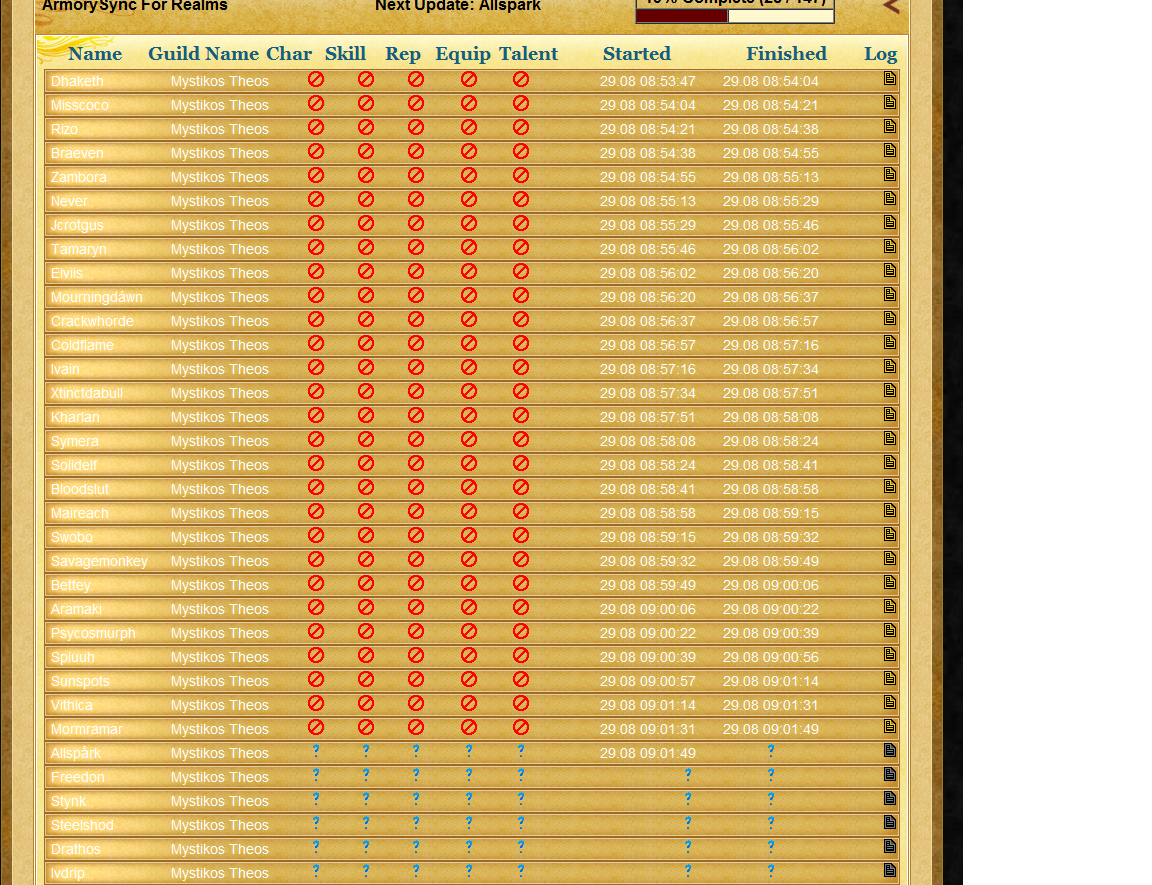Click Mystikos Theos guild in Kharlan's row
Screen dimensions: 1152x885
point(219,417)
